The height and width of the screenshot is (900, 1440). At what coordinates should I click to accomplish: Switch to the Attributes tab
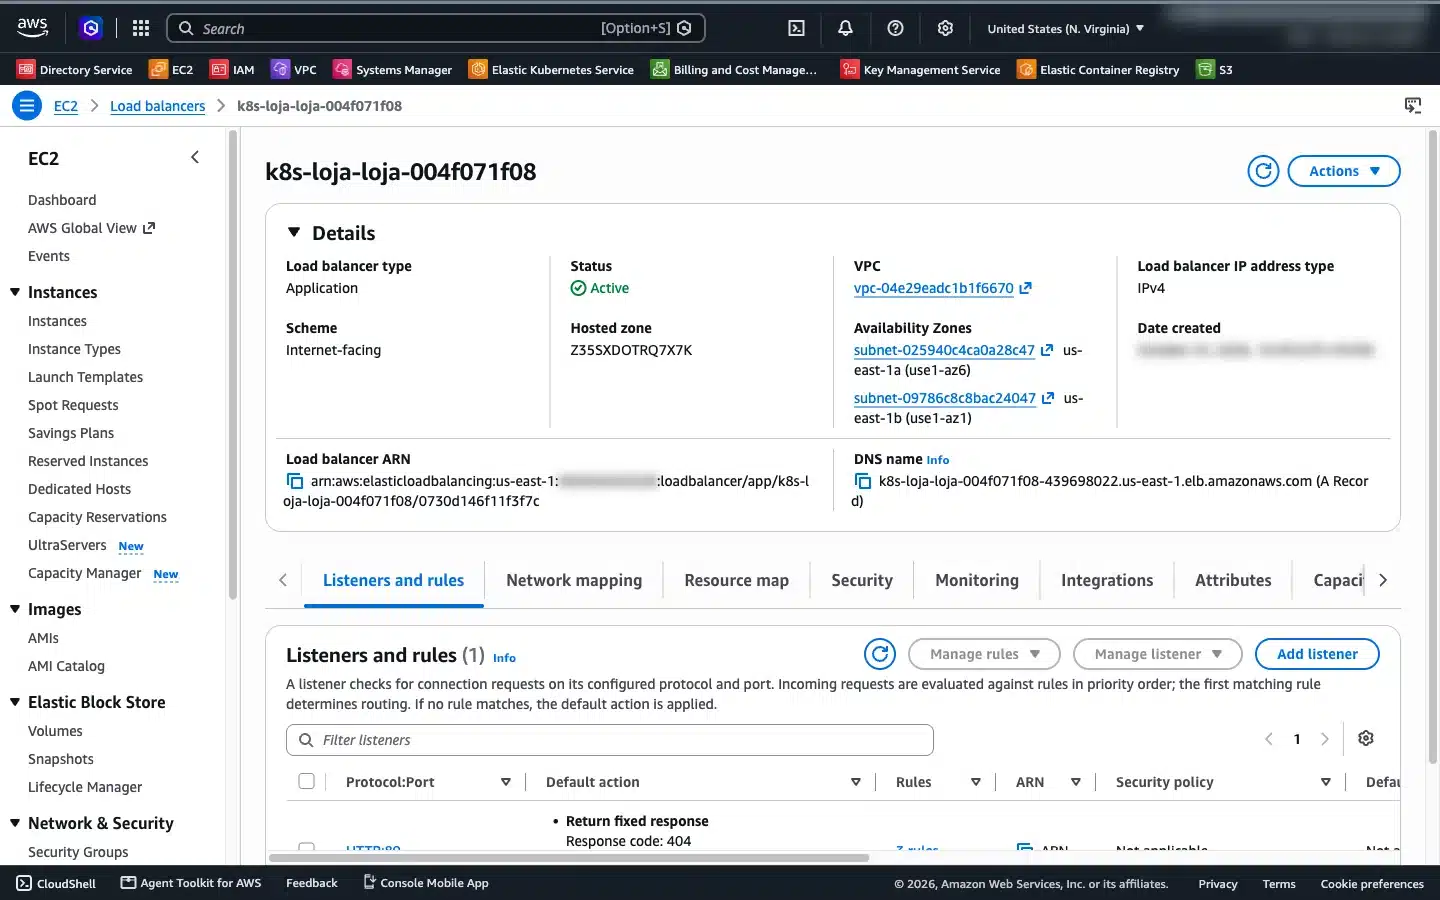1233,580
